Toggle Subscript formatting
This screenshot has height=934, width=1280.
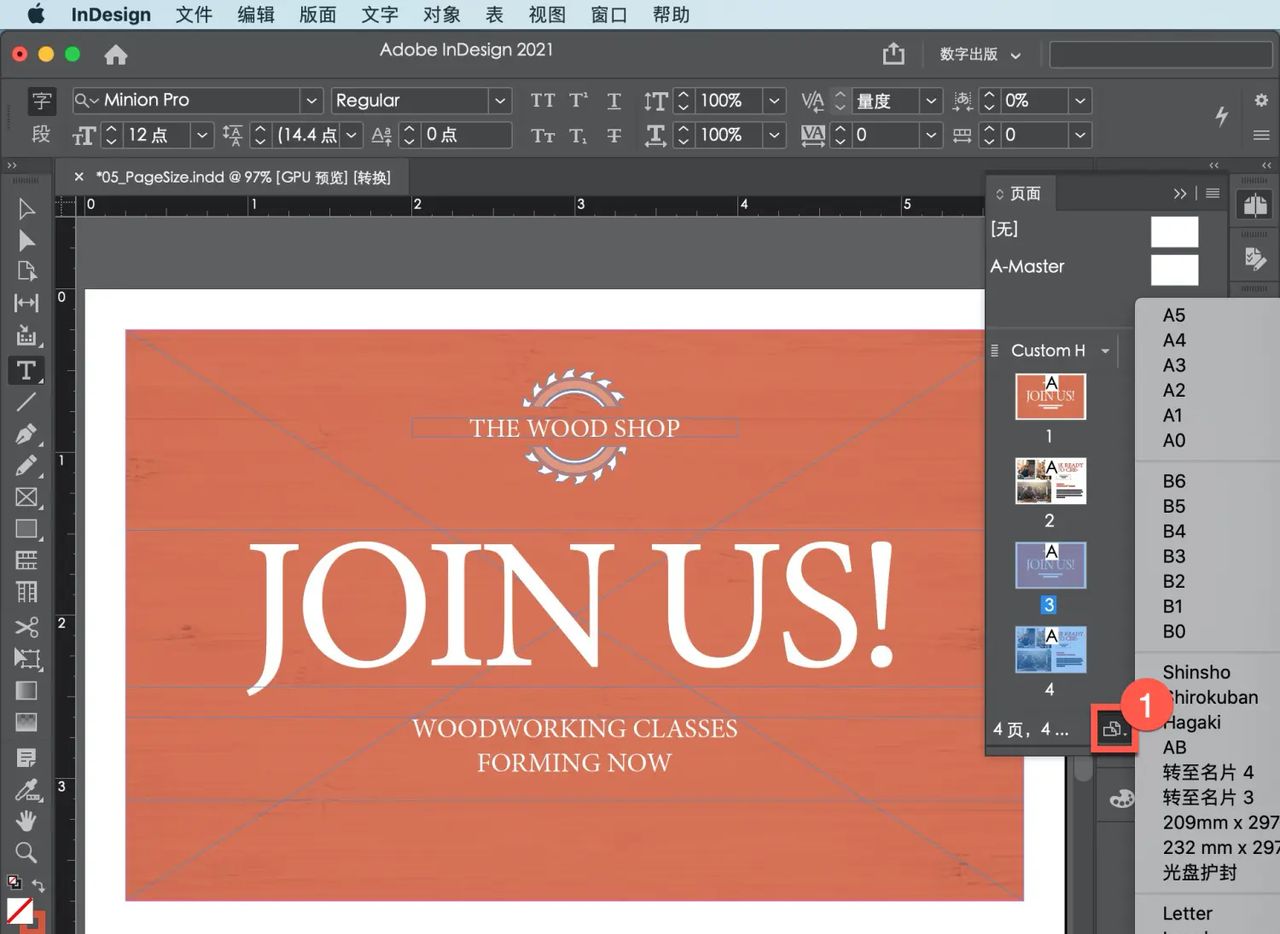coord(578,135)
